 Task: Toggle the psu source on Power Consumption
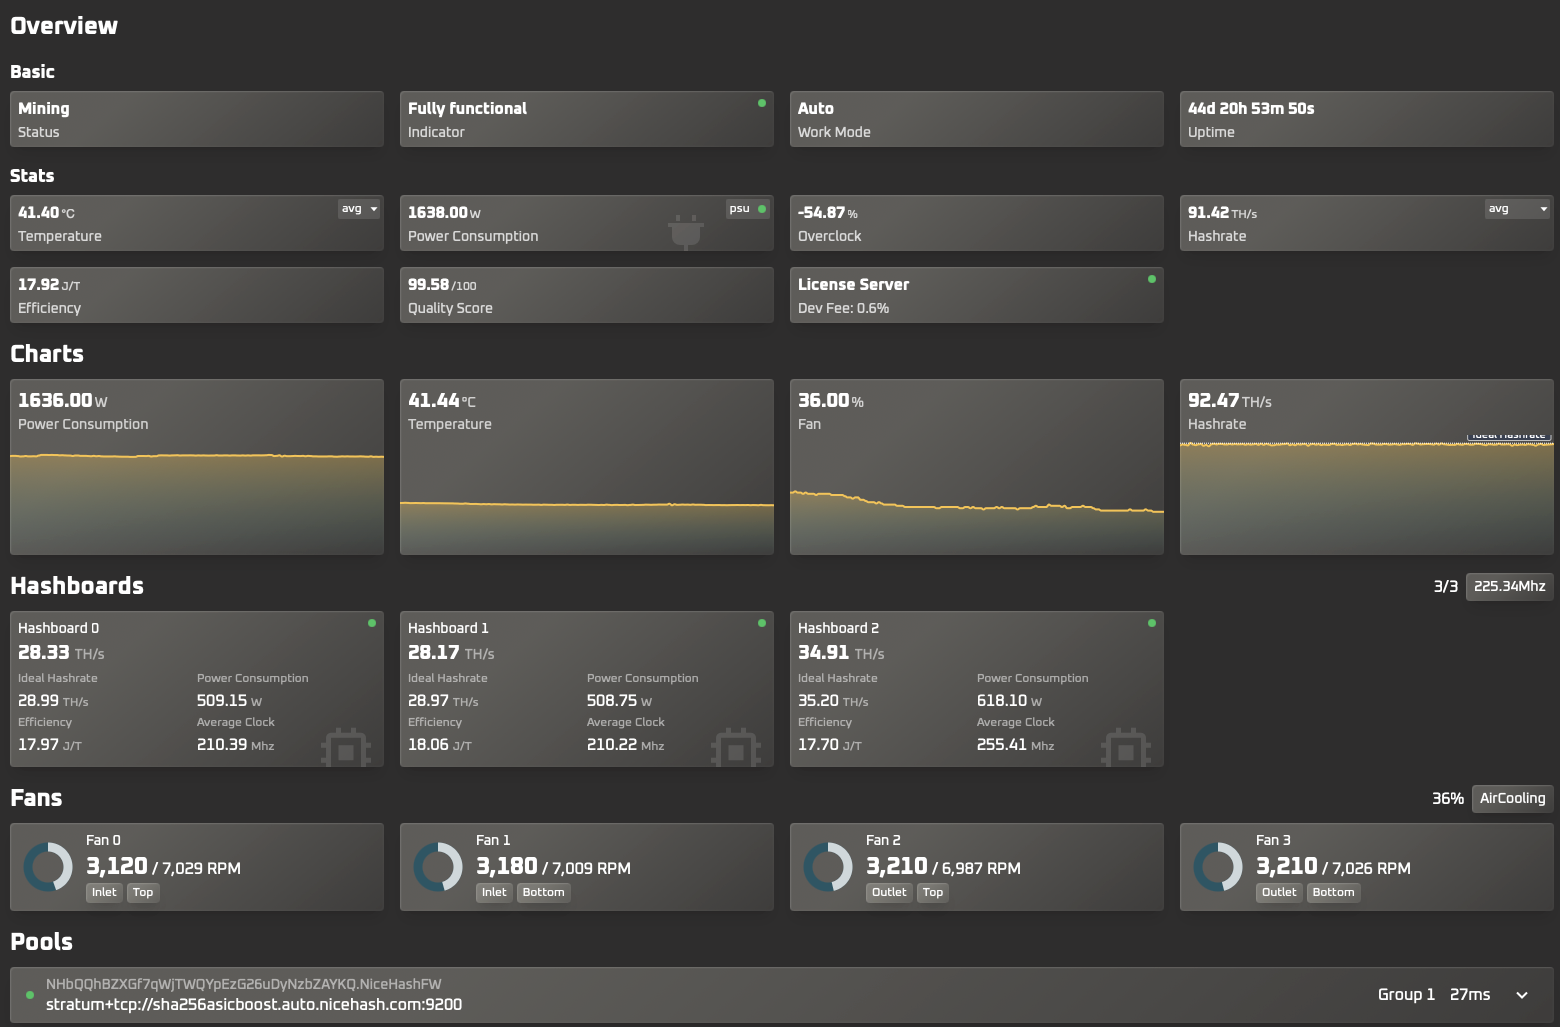pos(747,209)
